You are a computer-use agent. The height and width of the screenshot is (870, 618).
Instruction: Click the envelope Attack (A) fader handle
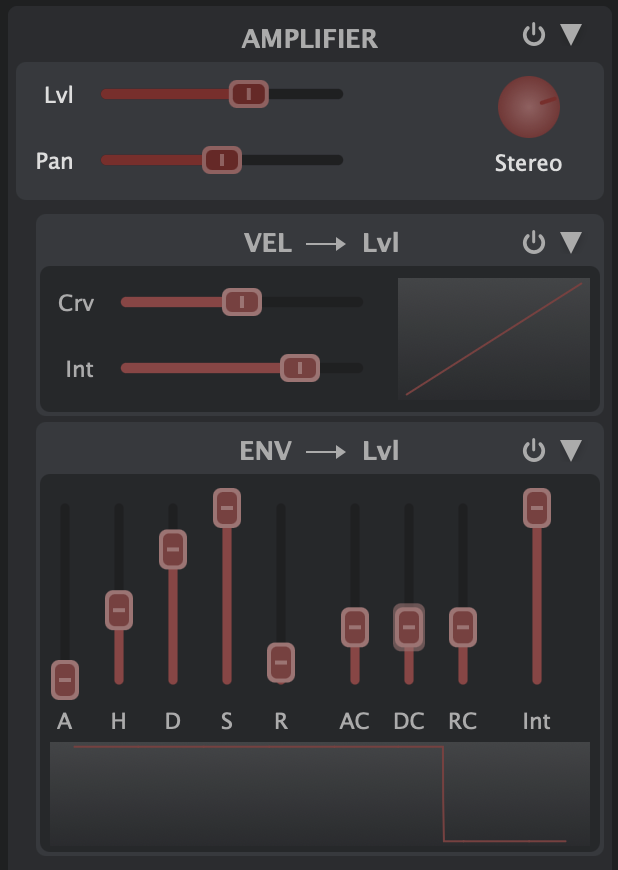[65, 680]
